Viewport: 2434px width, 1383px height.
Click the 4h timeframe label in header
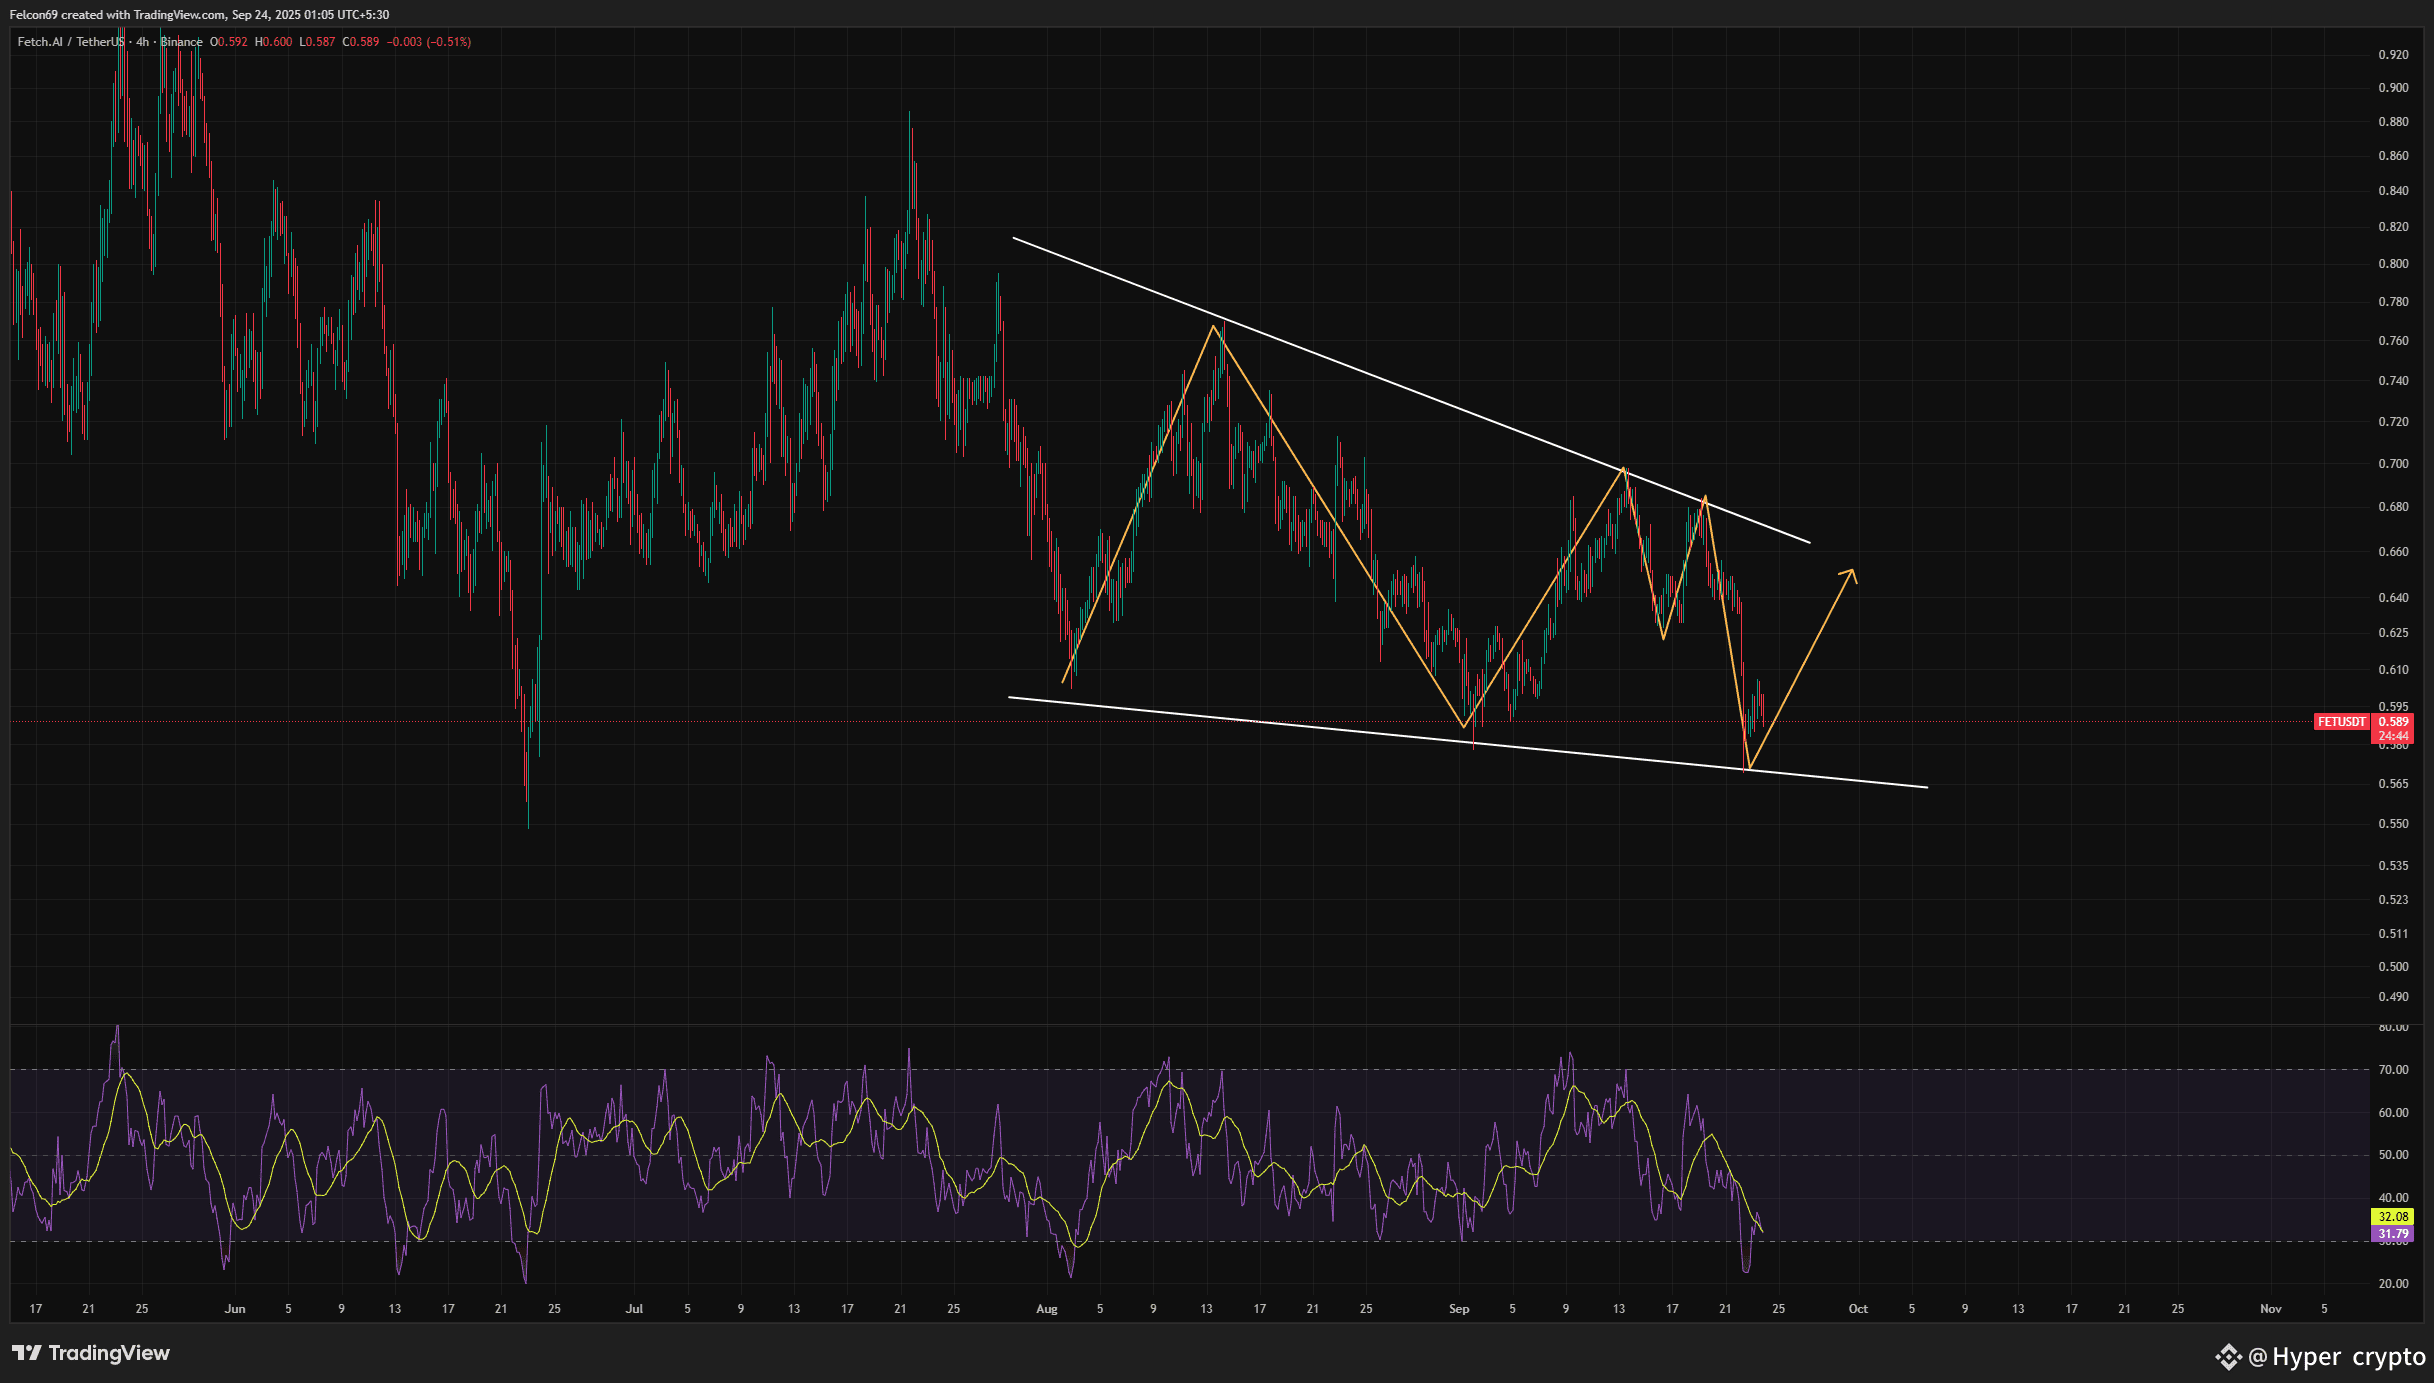pos(142,42)
